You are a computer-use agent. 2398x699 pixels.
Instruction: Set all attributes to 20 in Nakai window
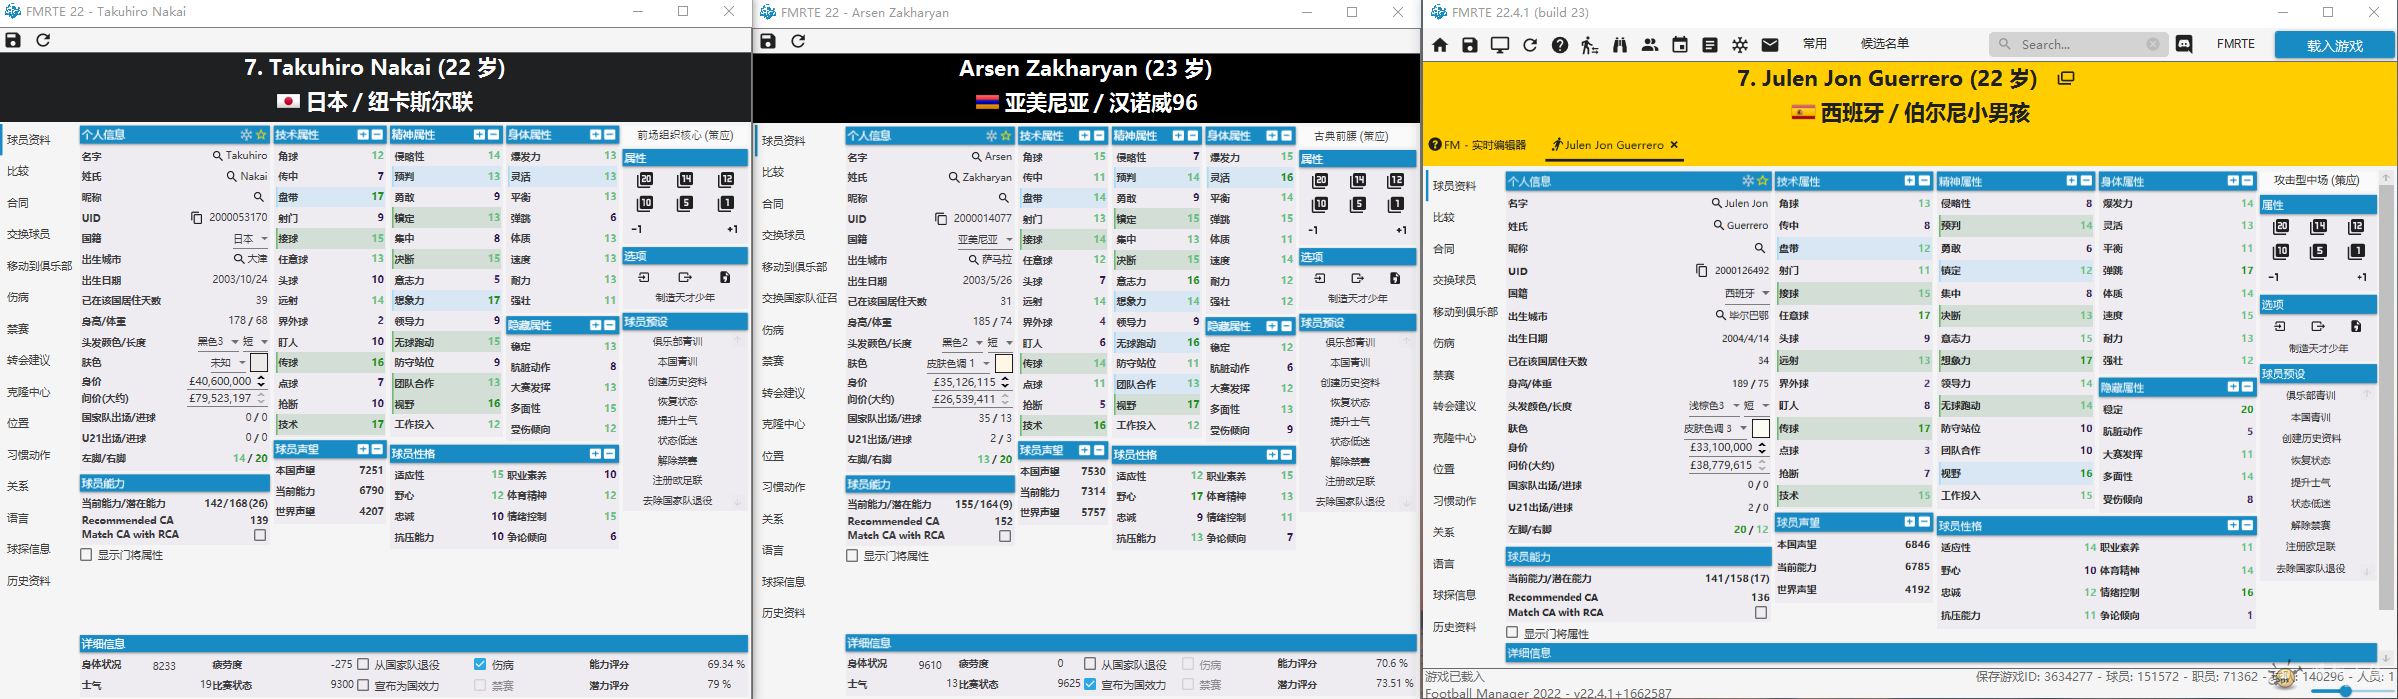[x=646, y=180]
